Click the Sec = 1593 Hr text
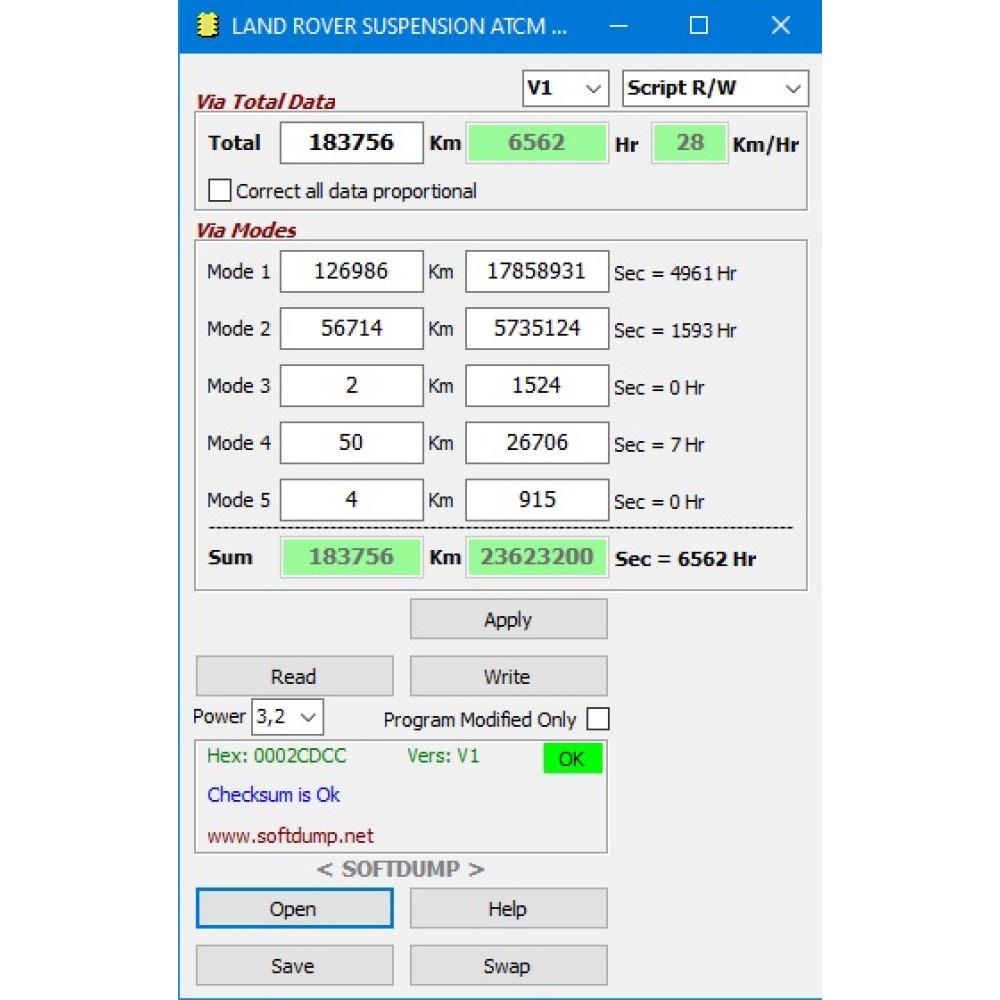The width and height of the screenshot is (1000, 1000). 675,330
